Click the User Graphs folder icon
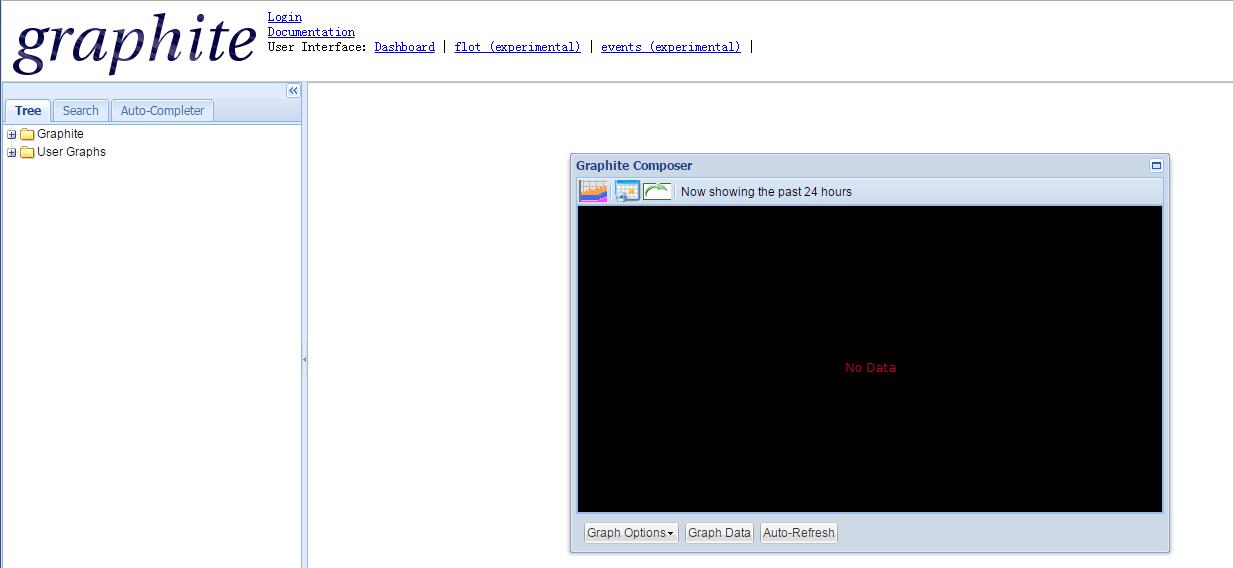 [27, 152]
